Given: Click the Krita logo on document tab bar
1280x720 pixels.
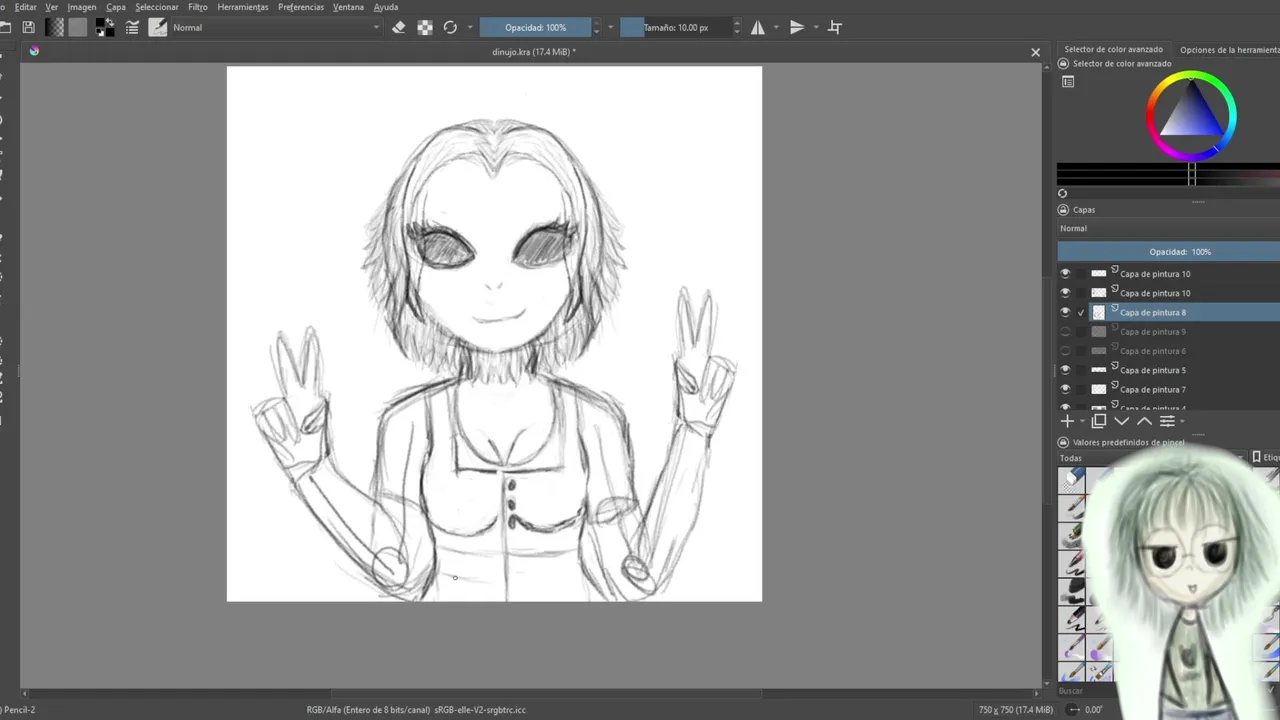Looking at the screenshot, I should 34,51.
